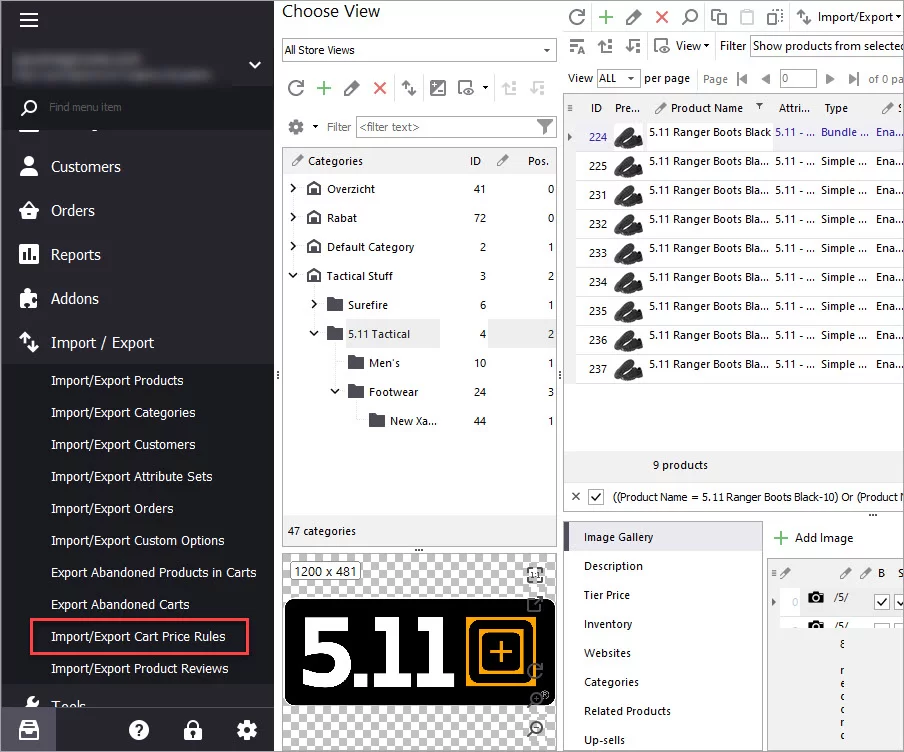
Task: Select the New Xa... category
Action: [413, 421]
